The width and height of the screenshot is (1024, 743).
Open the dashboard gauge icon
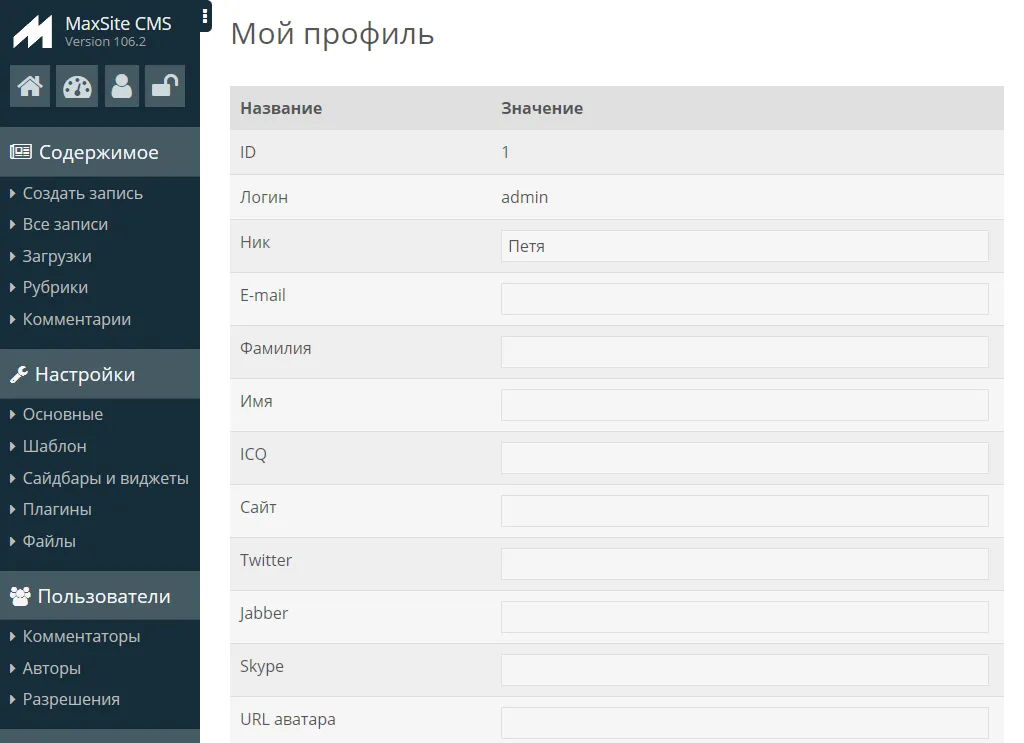tap(77, 86)
